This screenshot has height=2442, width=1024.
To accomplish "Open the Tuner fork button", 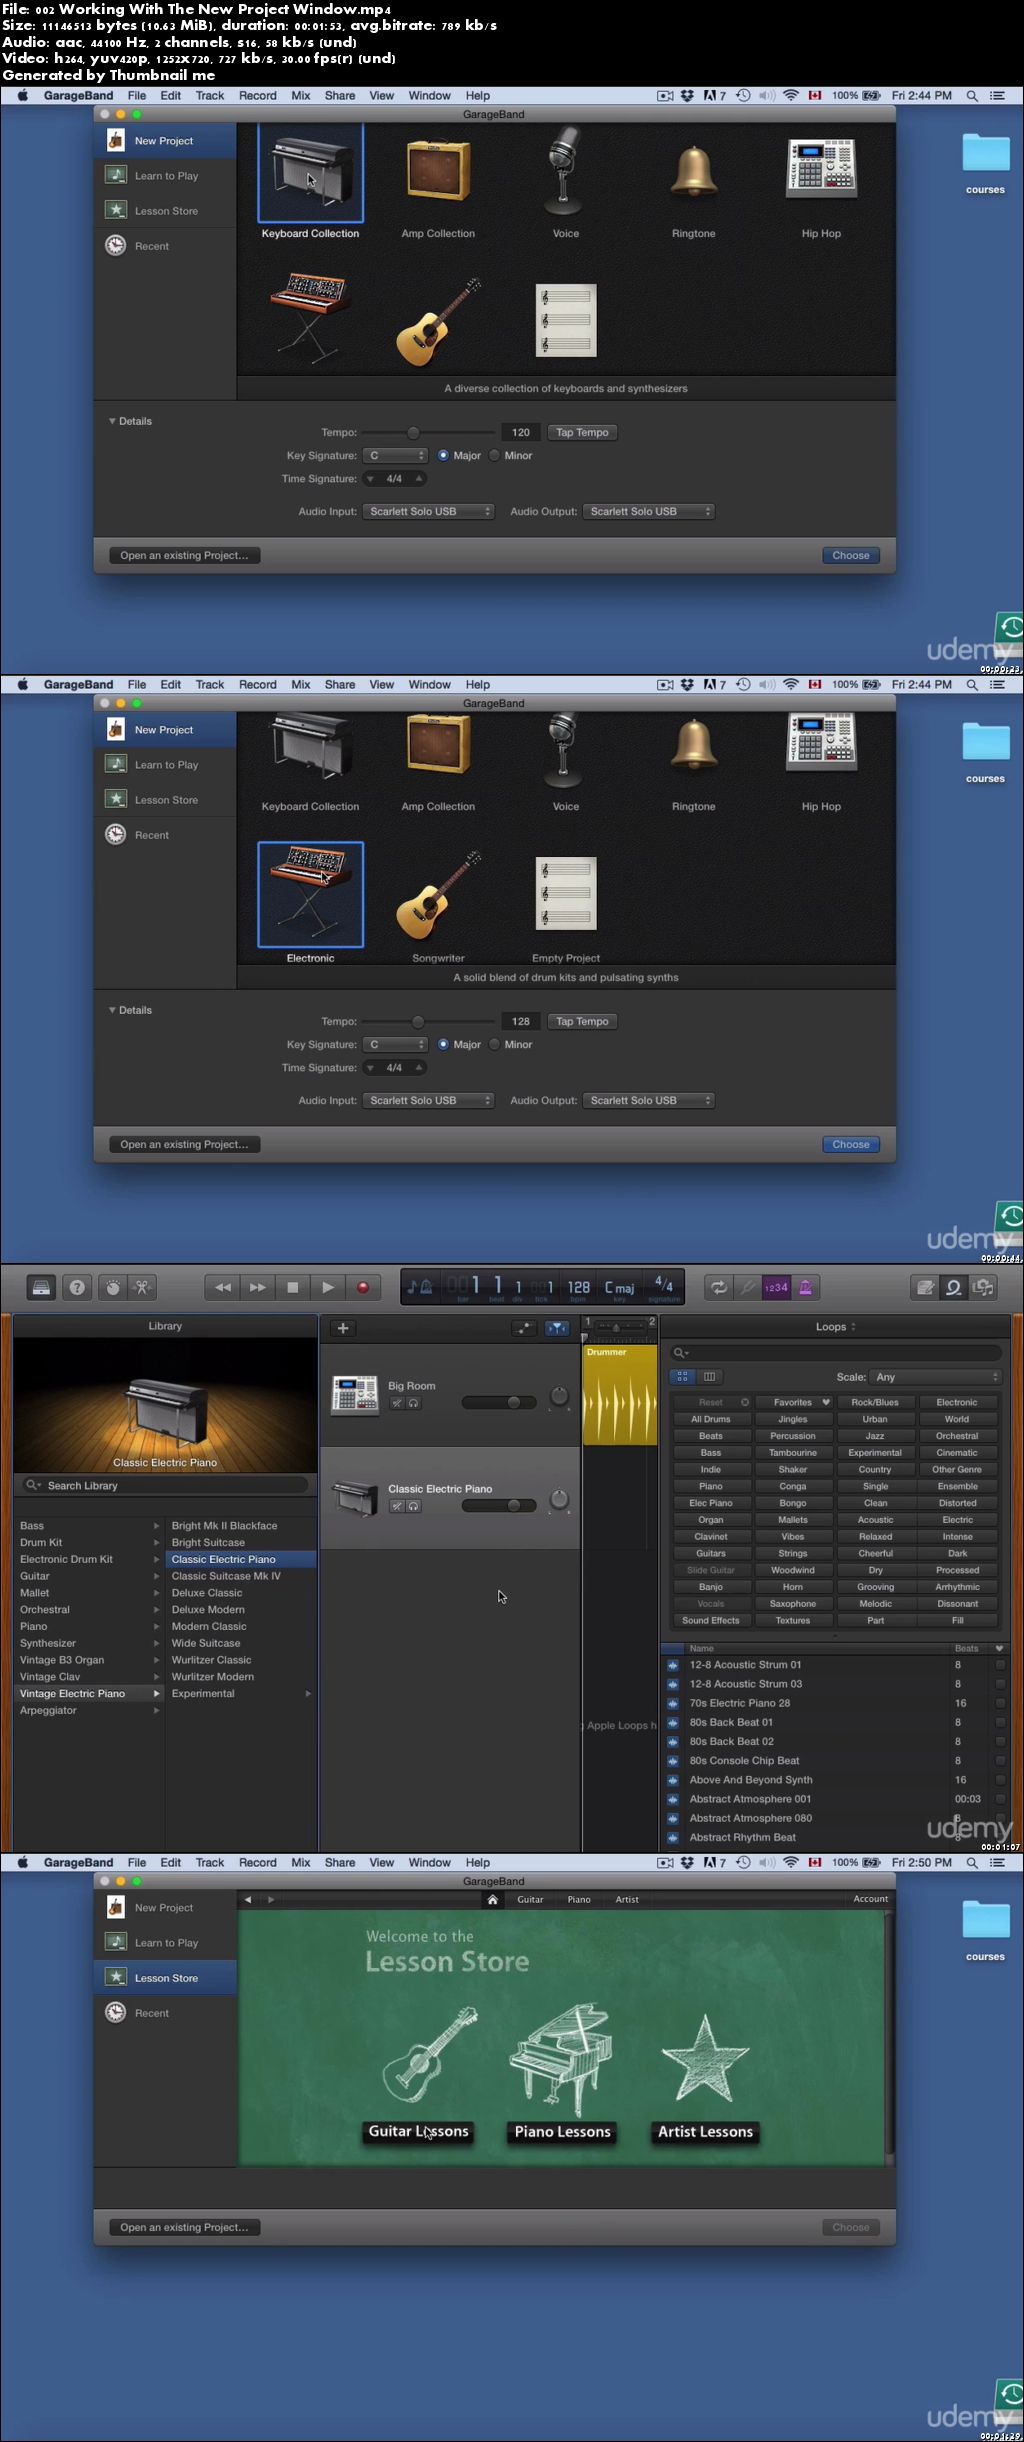I will pyautogui.click(x=747, y=1287).
